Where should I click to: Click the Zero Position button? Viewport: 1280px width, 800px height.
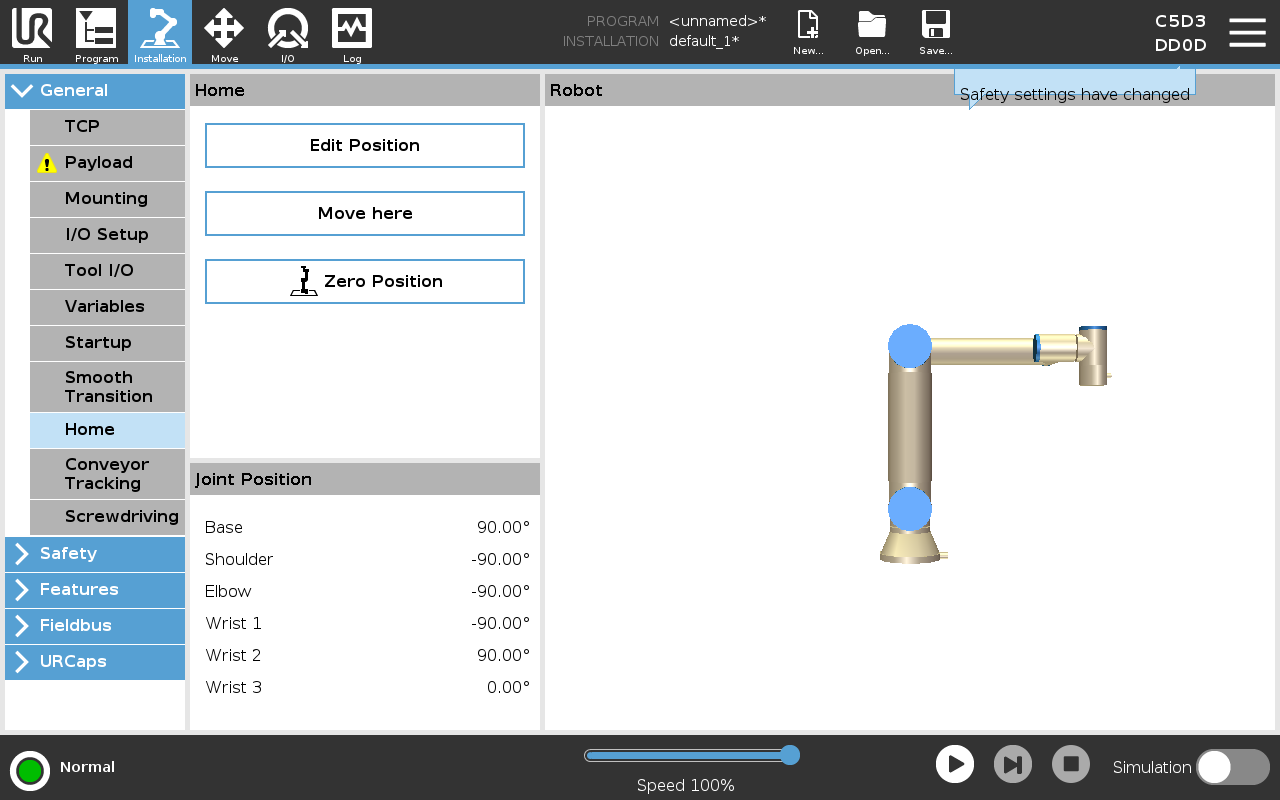tap(365, 282)
